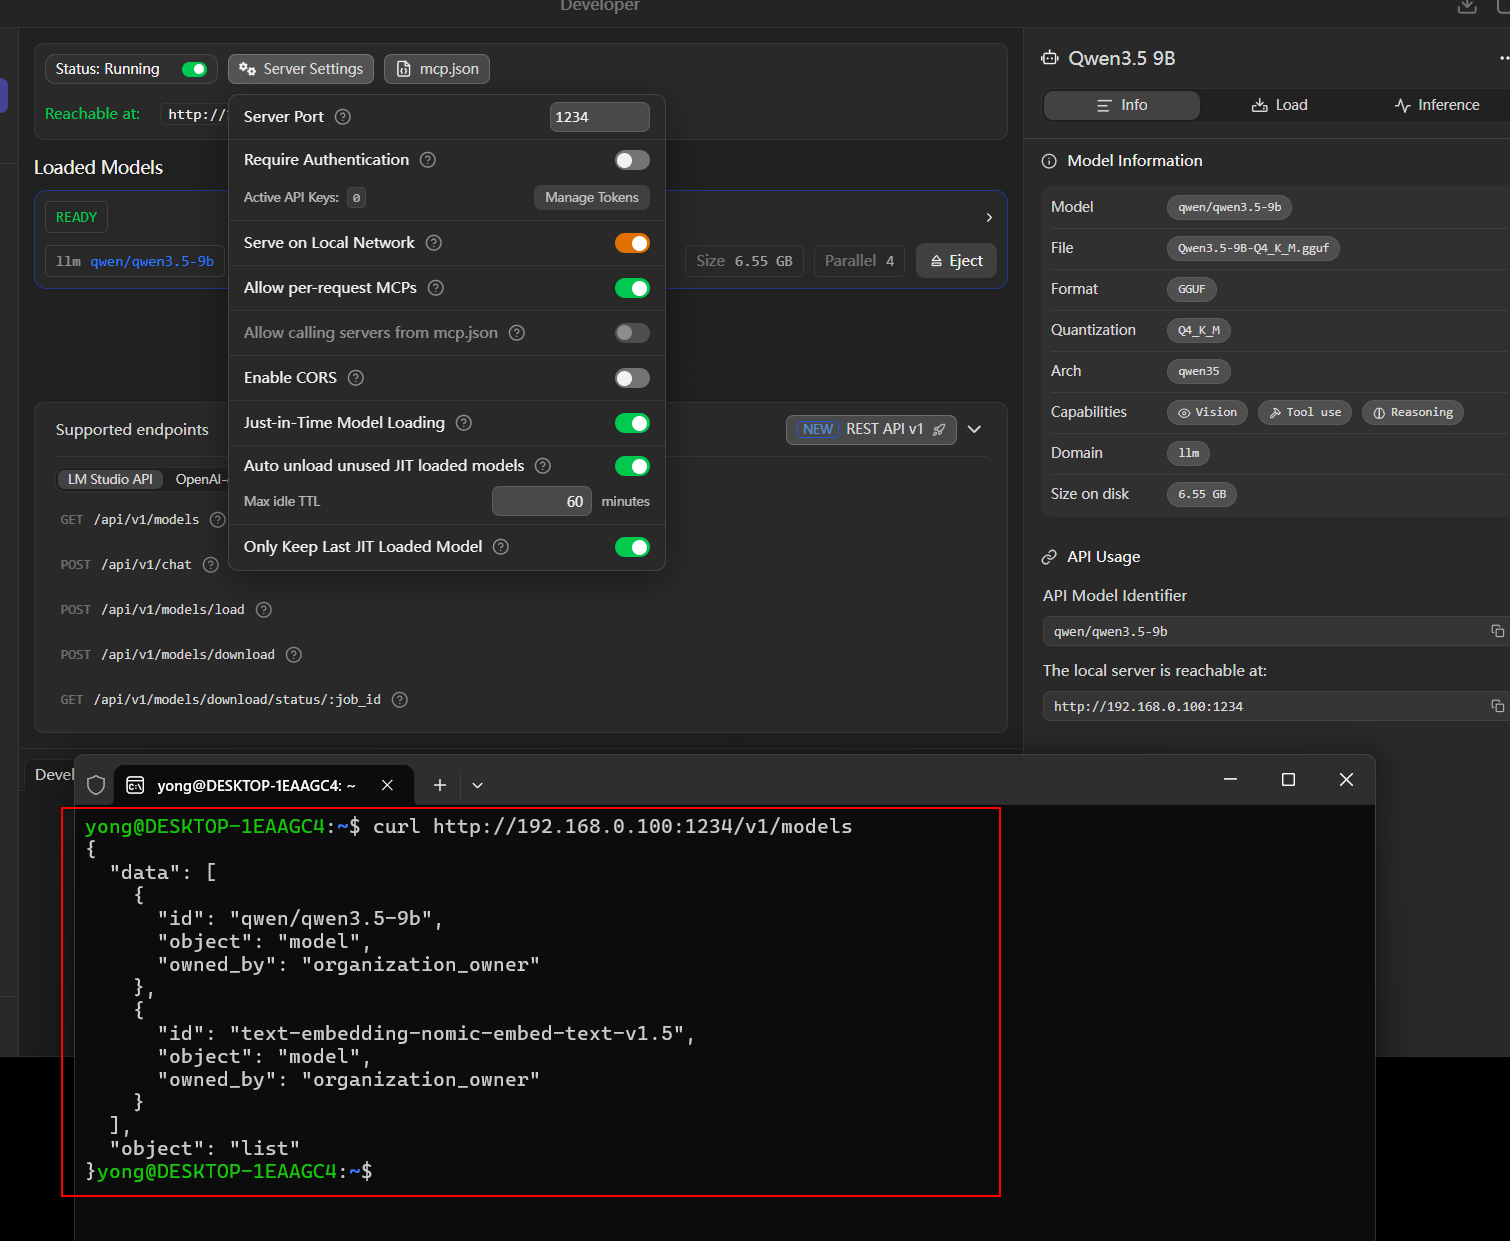1510x1241 pixels.
Task: Click the Parallel 4 label
Action: pos(860,261)
